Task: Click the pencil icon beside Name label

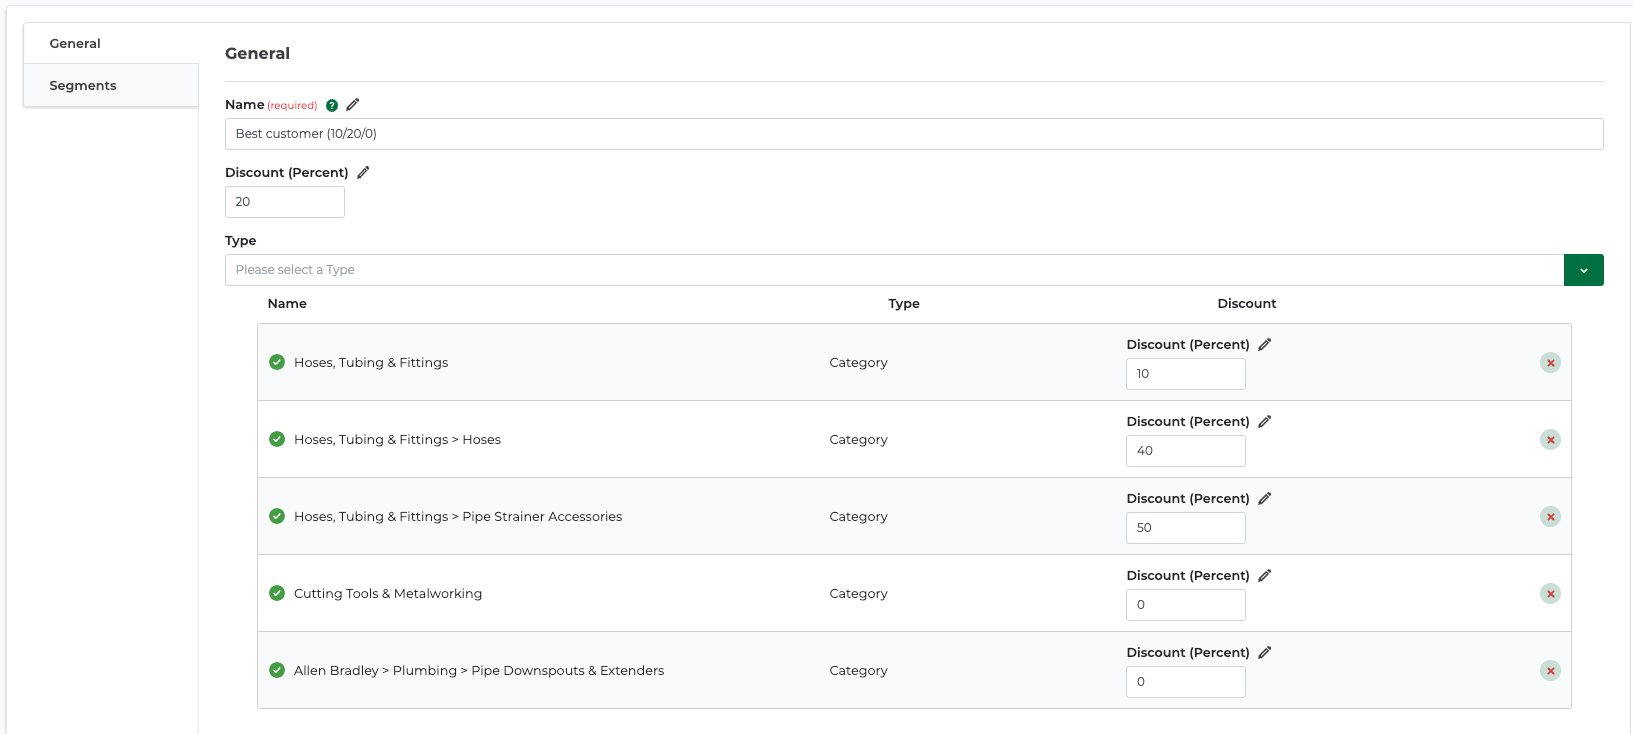Action: coord(353,104)
